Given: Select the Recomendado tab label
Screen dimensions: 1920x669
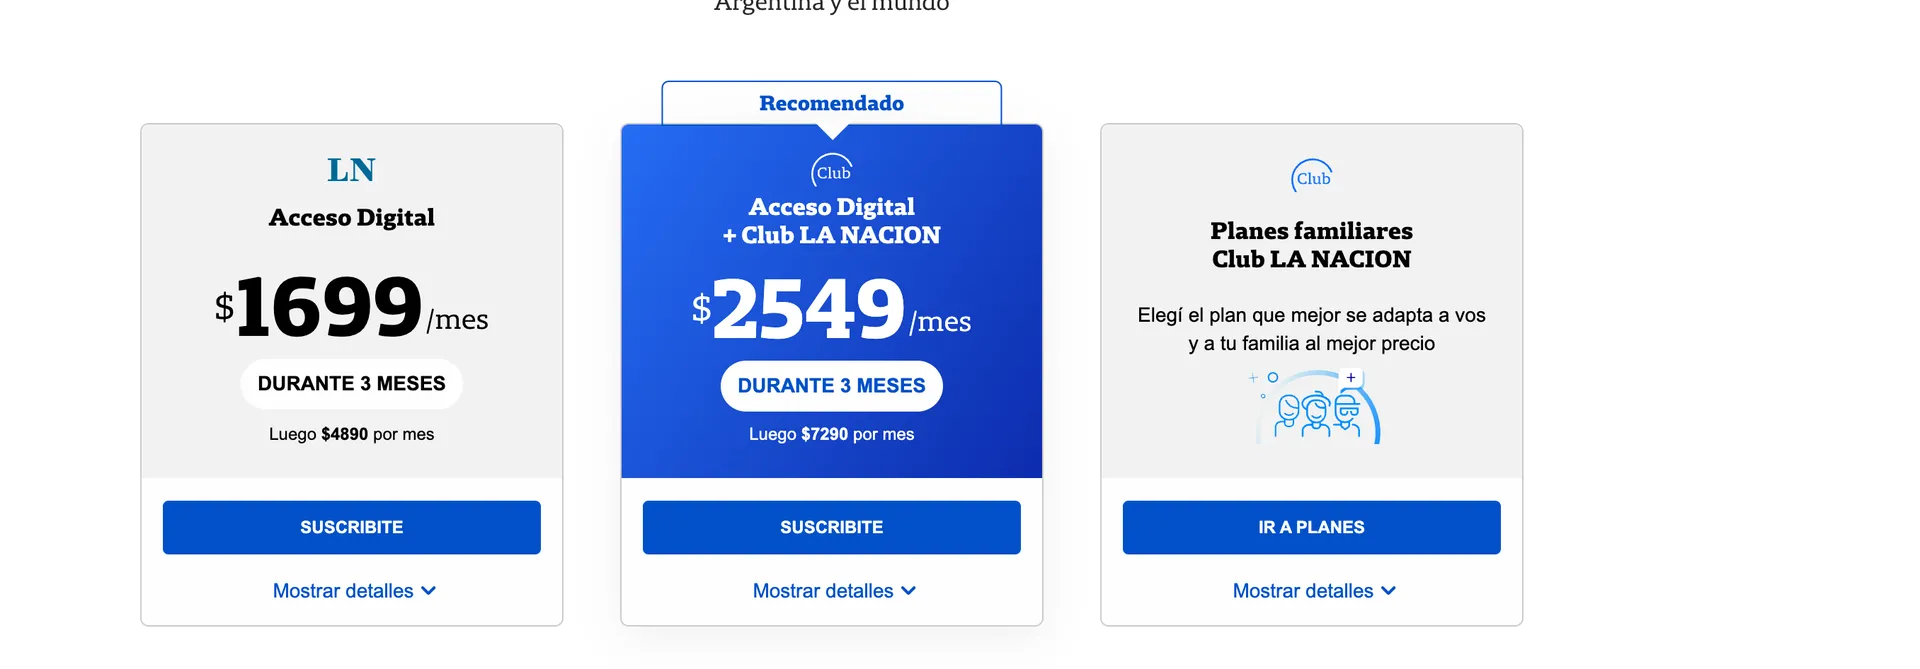Looking at the screenshot, I should click(832, 103).
